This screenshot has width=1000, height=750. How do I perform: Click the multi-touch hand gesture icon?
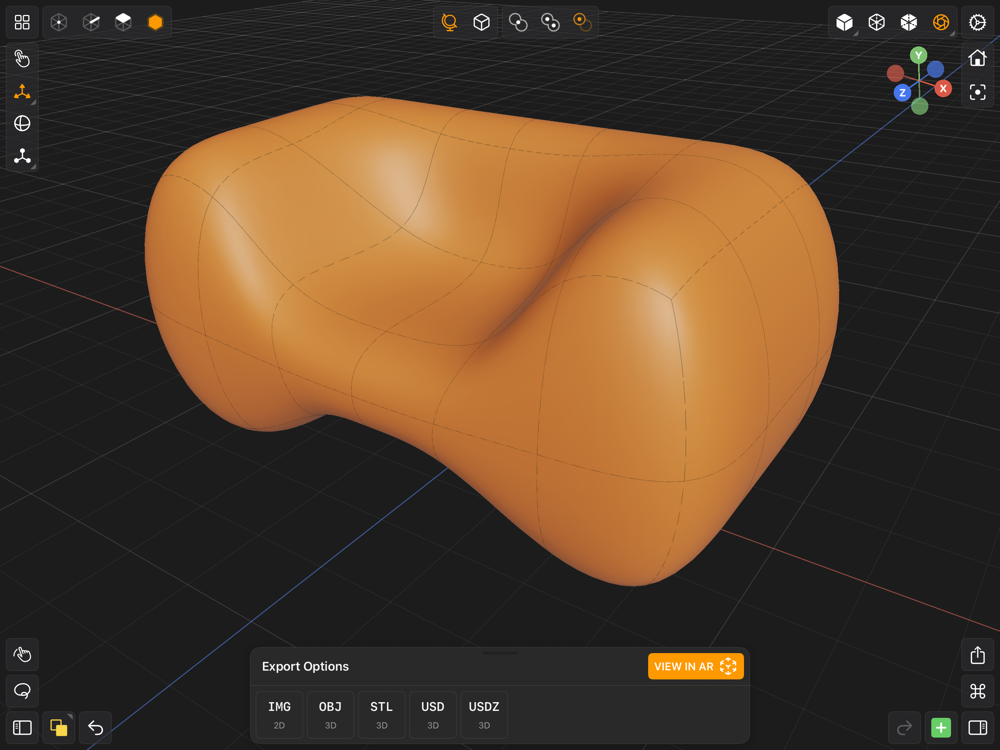pos(22,654)
